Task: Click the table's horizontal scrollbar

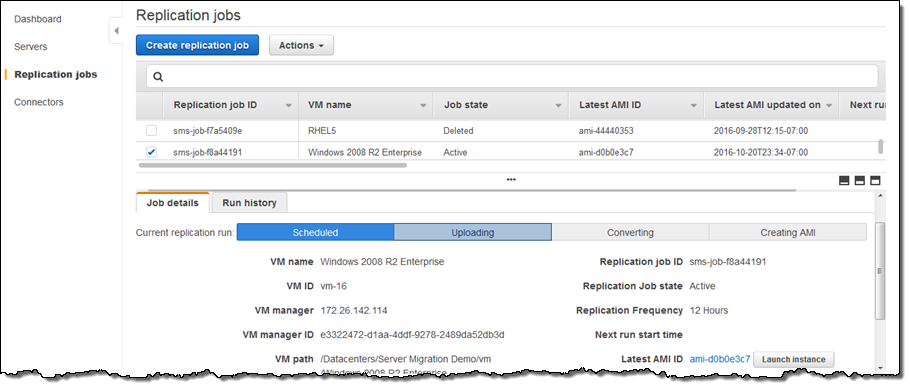Action: [x=273, y=165]
